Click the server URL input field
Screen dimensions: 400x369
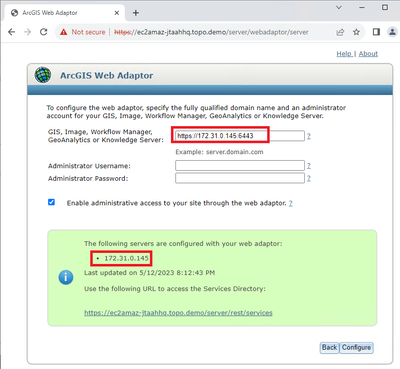pyautogui.click(x=240, y=136)
